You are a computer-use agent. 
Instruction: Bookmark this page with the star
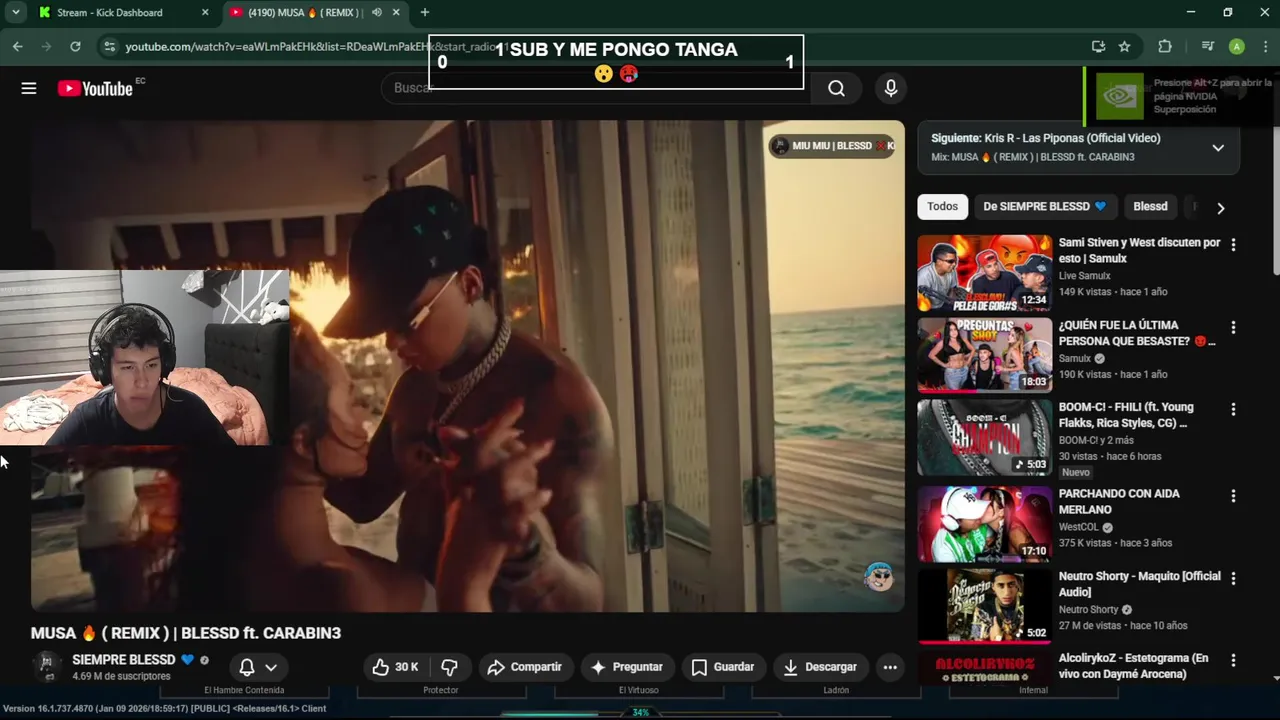(x=1124, y=46)
